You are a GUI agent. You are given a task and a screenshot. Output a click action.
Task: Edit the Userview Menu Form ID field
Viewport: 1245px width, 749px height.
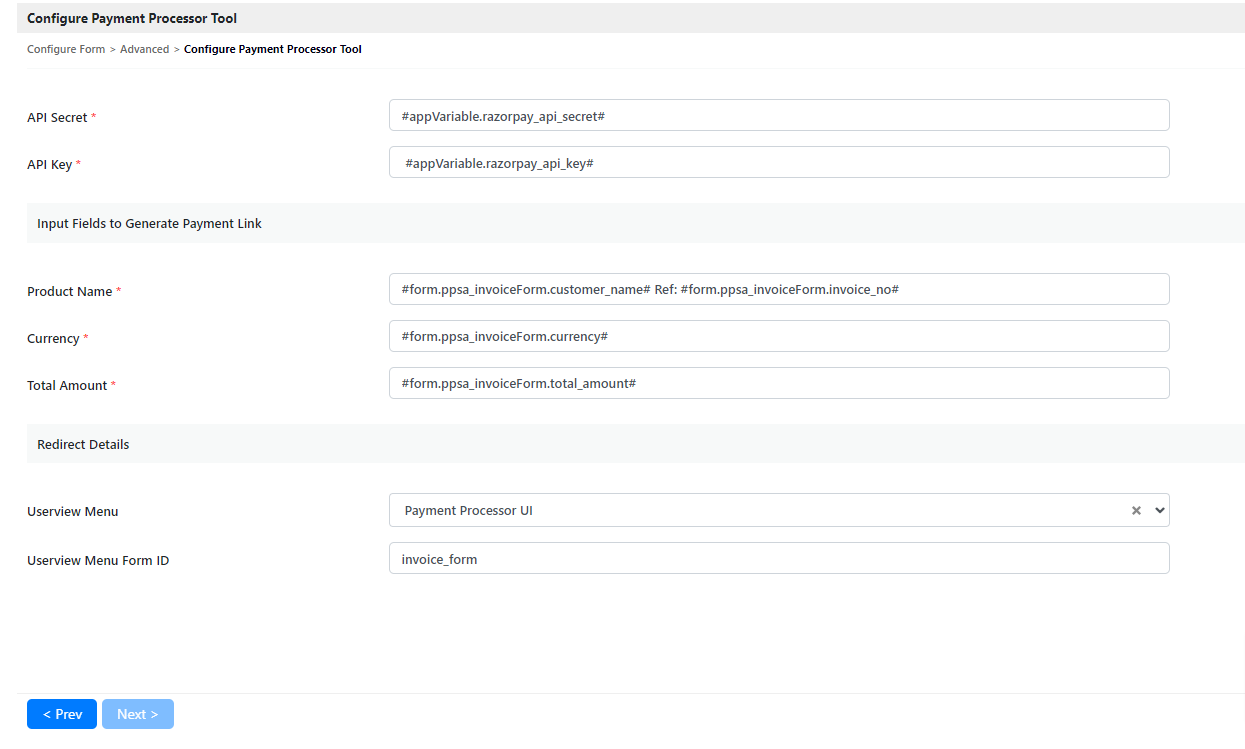(778, 558)
